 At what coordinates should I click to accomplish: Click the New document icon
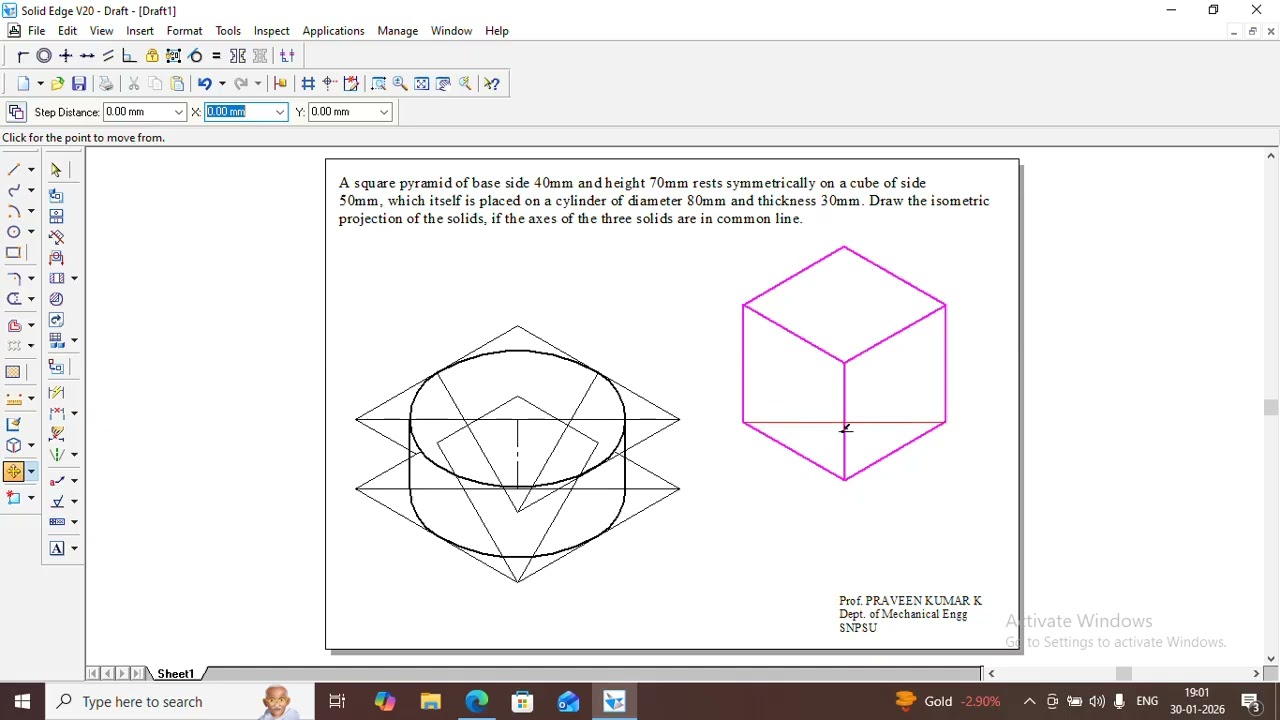[x=23, y=84]
